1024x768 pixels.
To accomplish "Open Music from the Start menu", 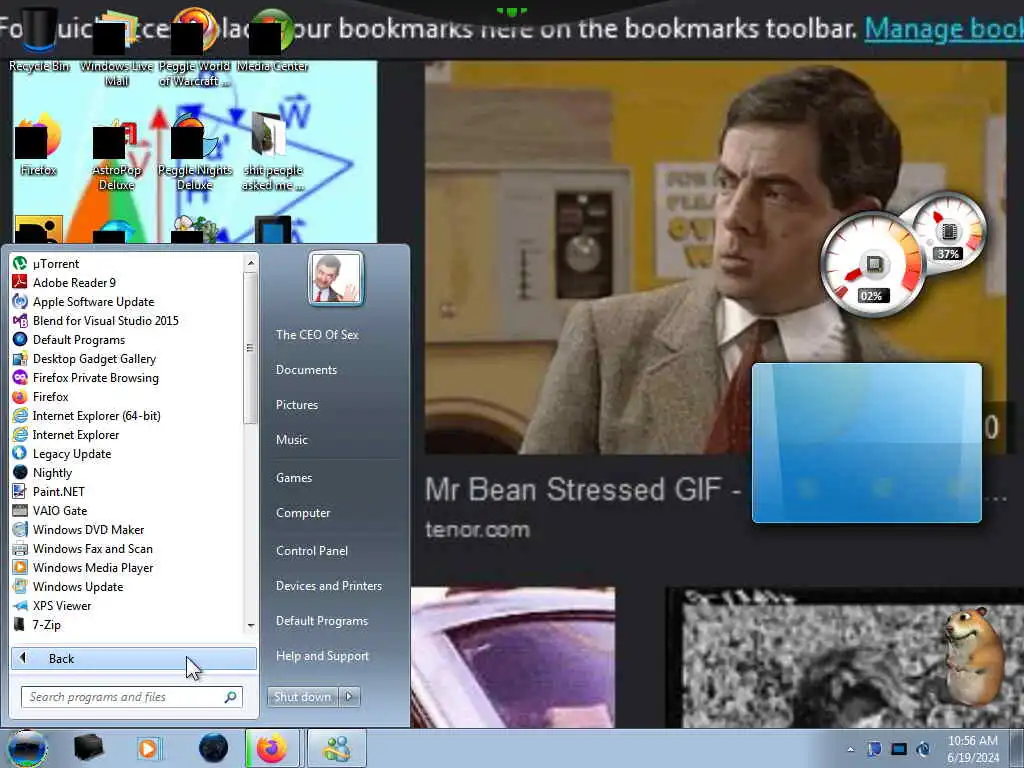I will (x=292, y=440).
